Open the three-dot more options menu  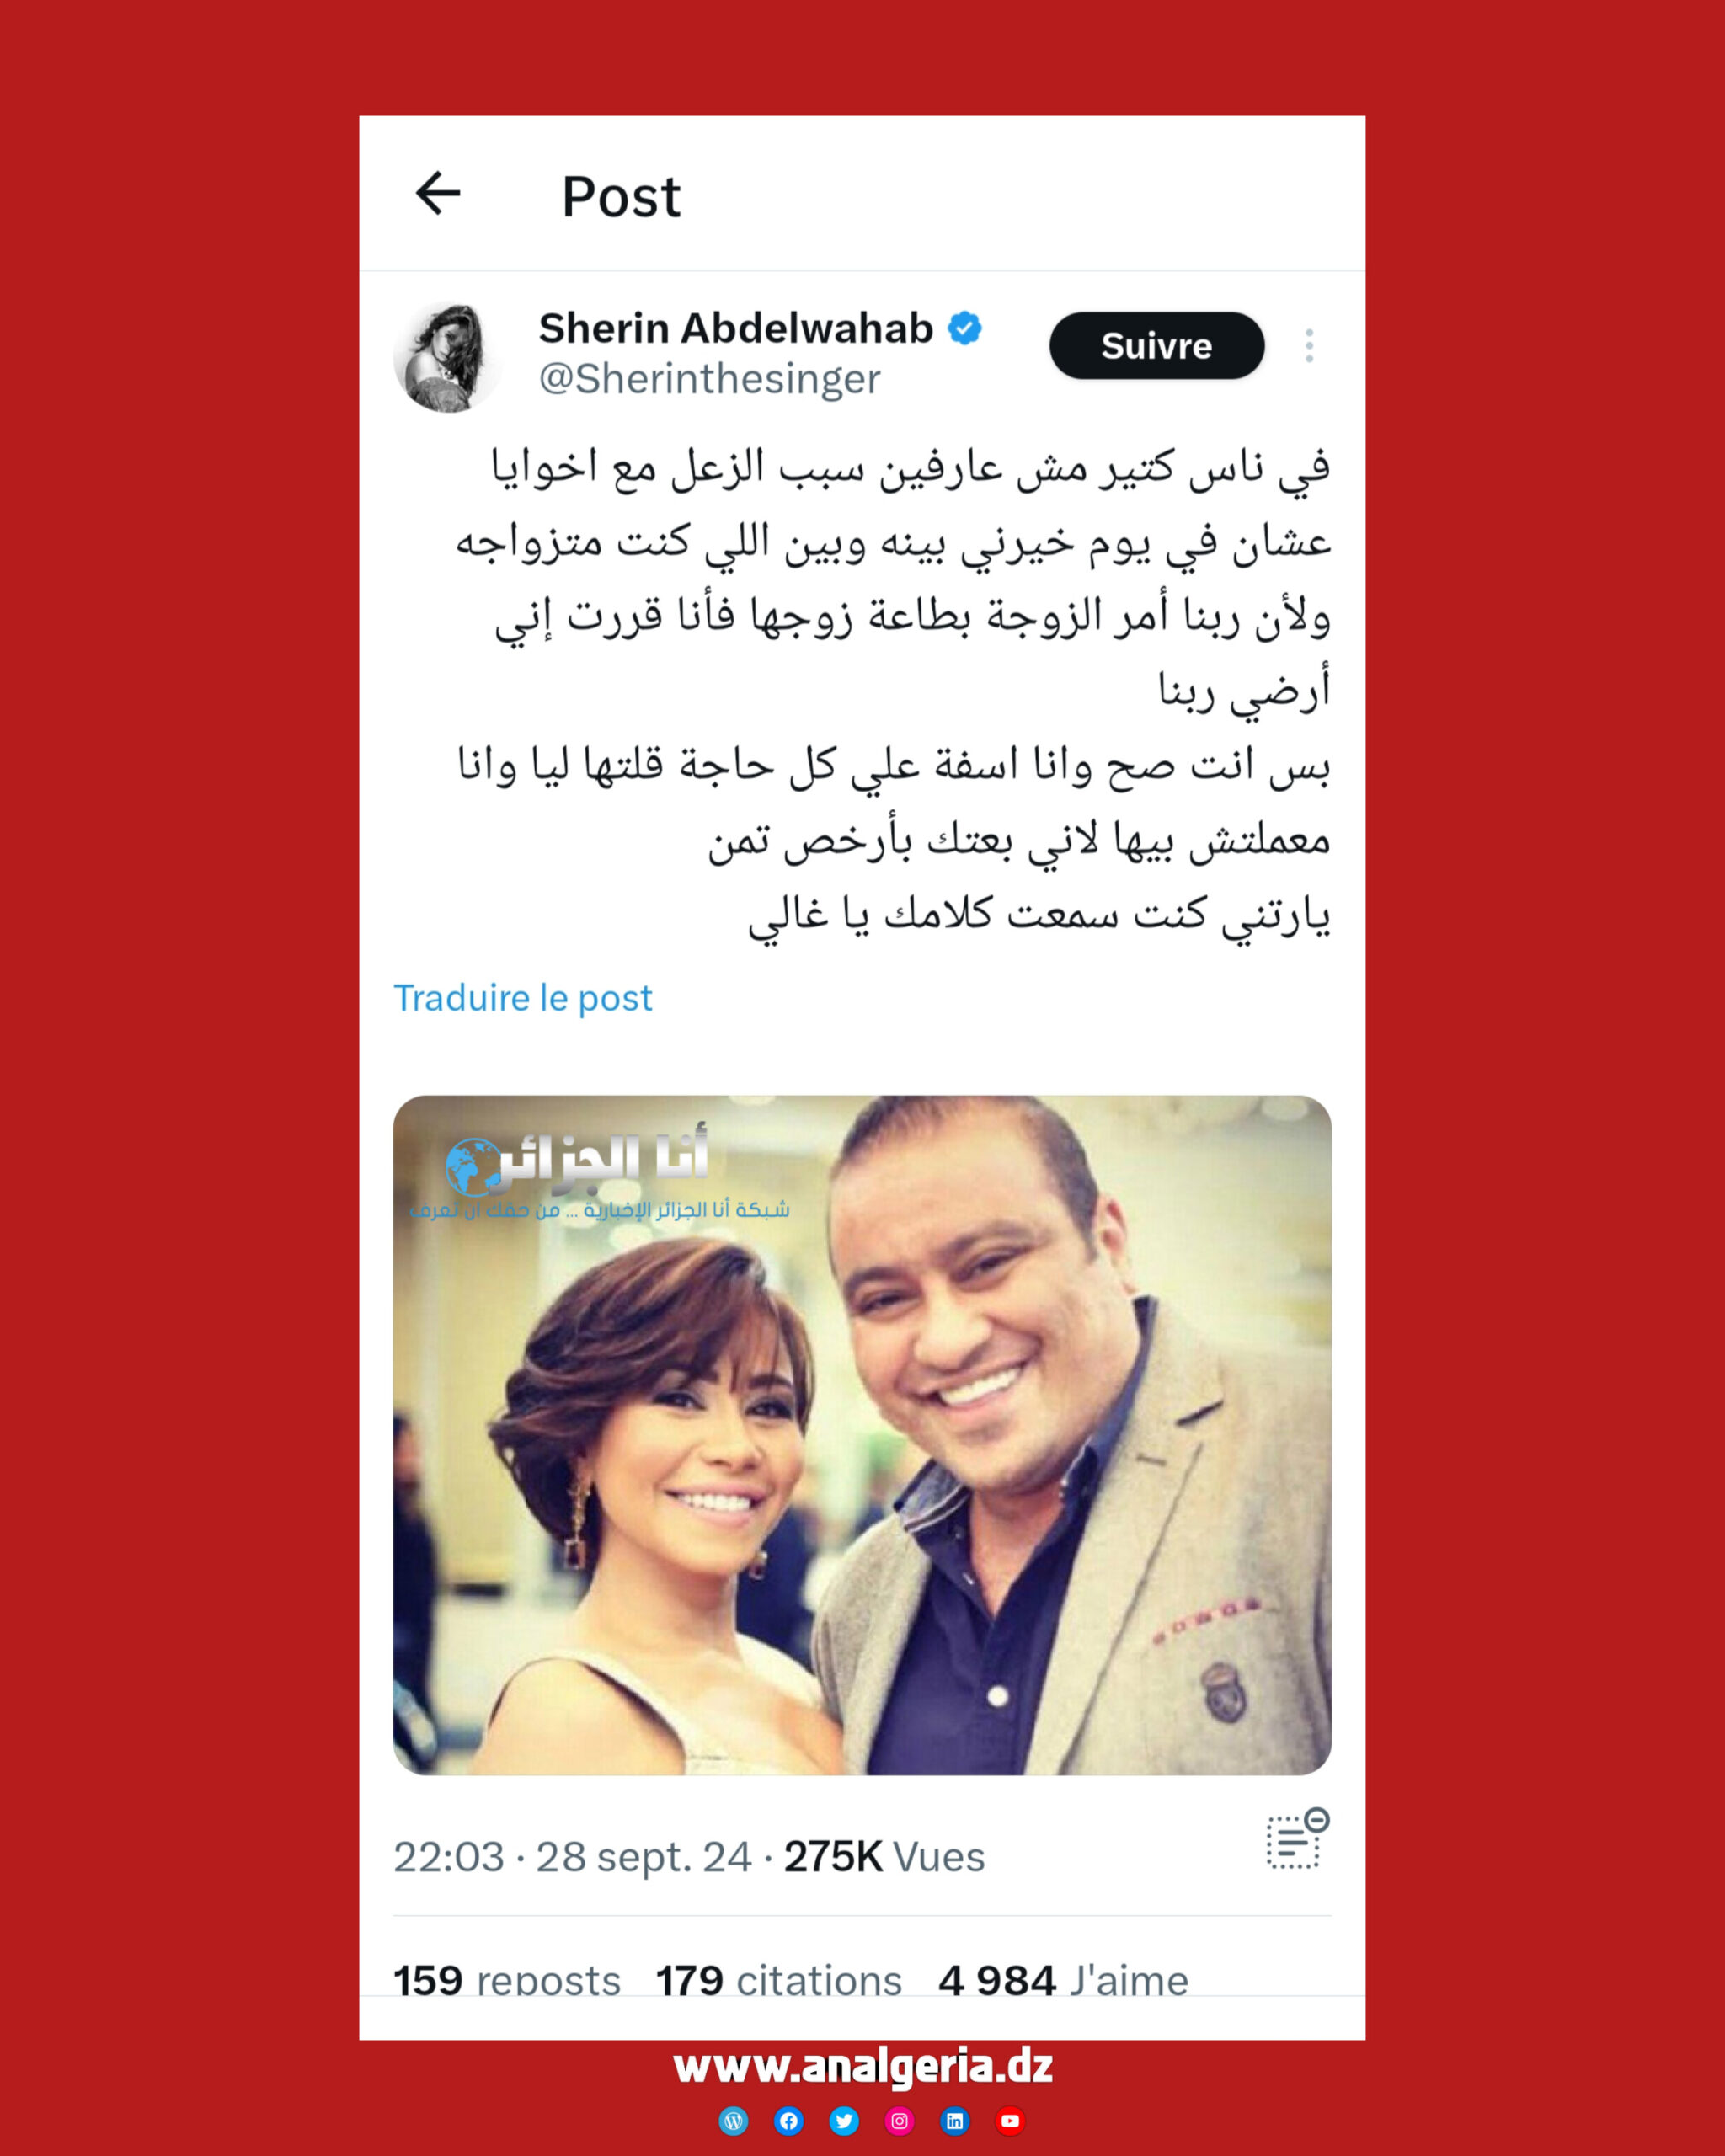[x=1309, y=345]
